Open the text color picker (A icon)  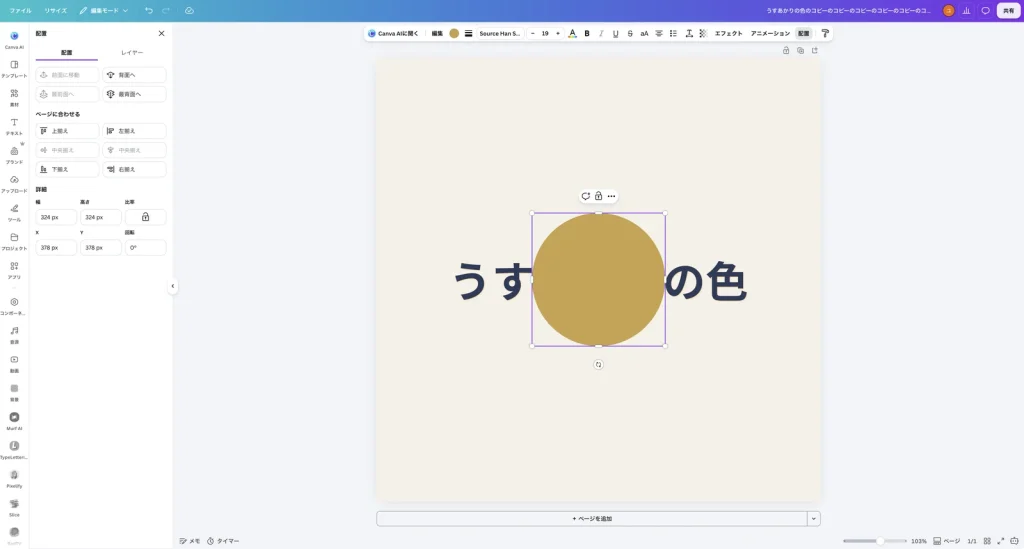(x=572, y=33)
